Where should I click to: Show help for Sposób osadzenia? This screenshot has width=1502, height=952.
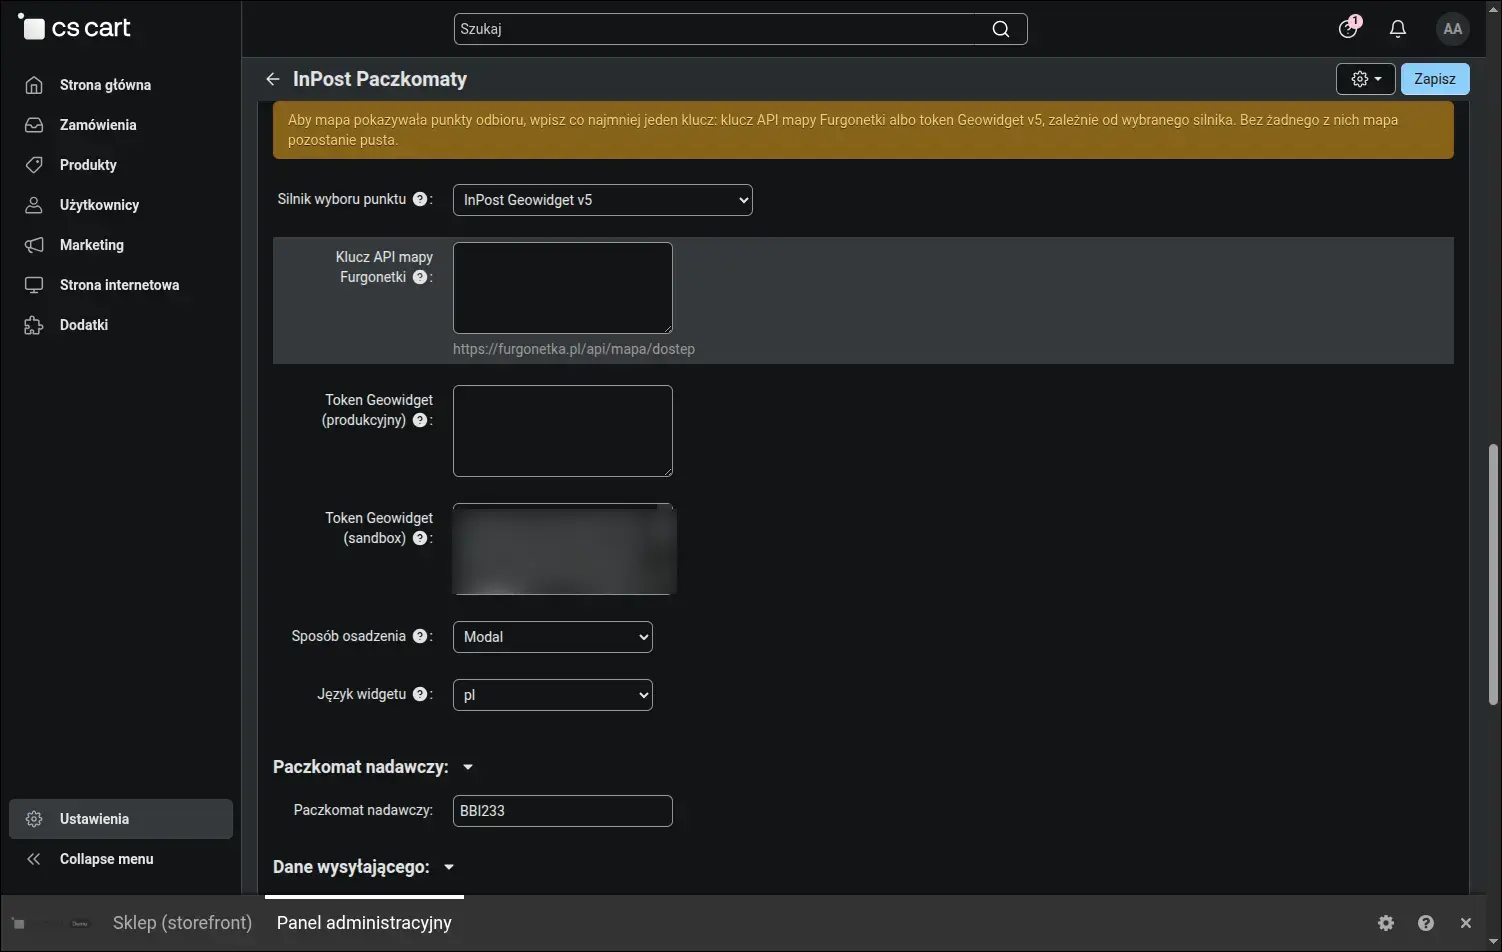coord(420,636)
